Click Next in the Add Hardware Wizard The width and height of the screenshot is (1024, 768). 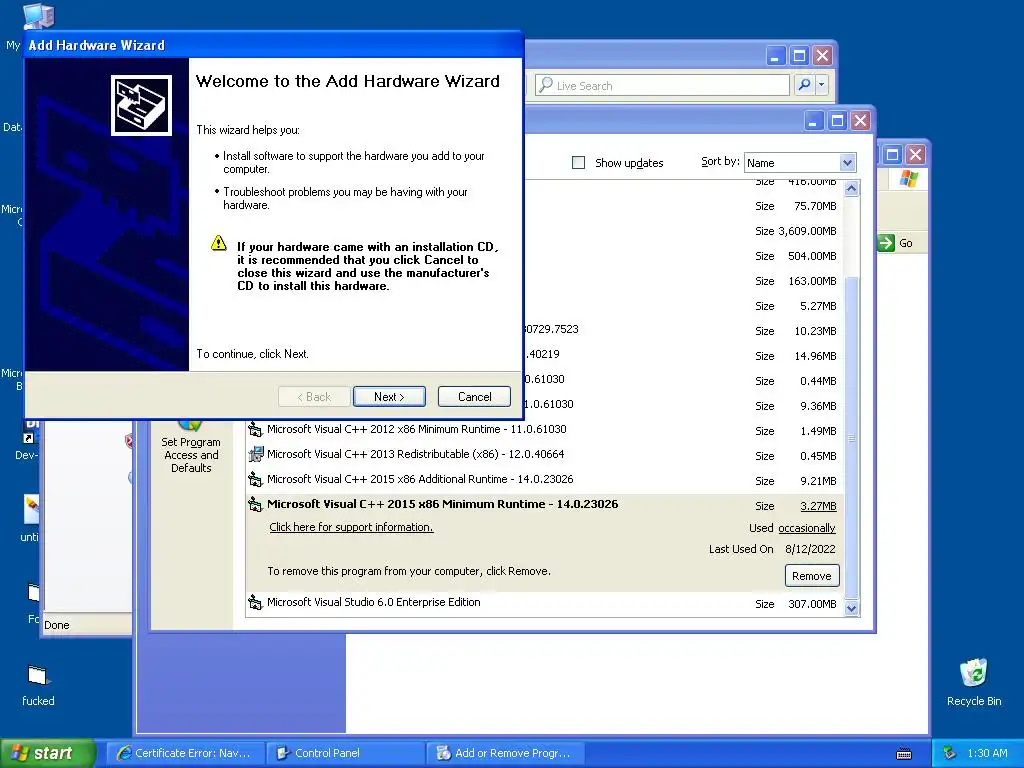tap(389, 396)
